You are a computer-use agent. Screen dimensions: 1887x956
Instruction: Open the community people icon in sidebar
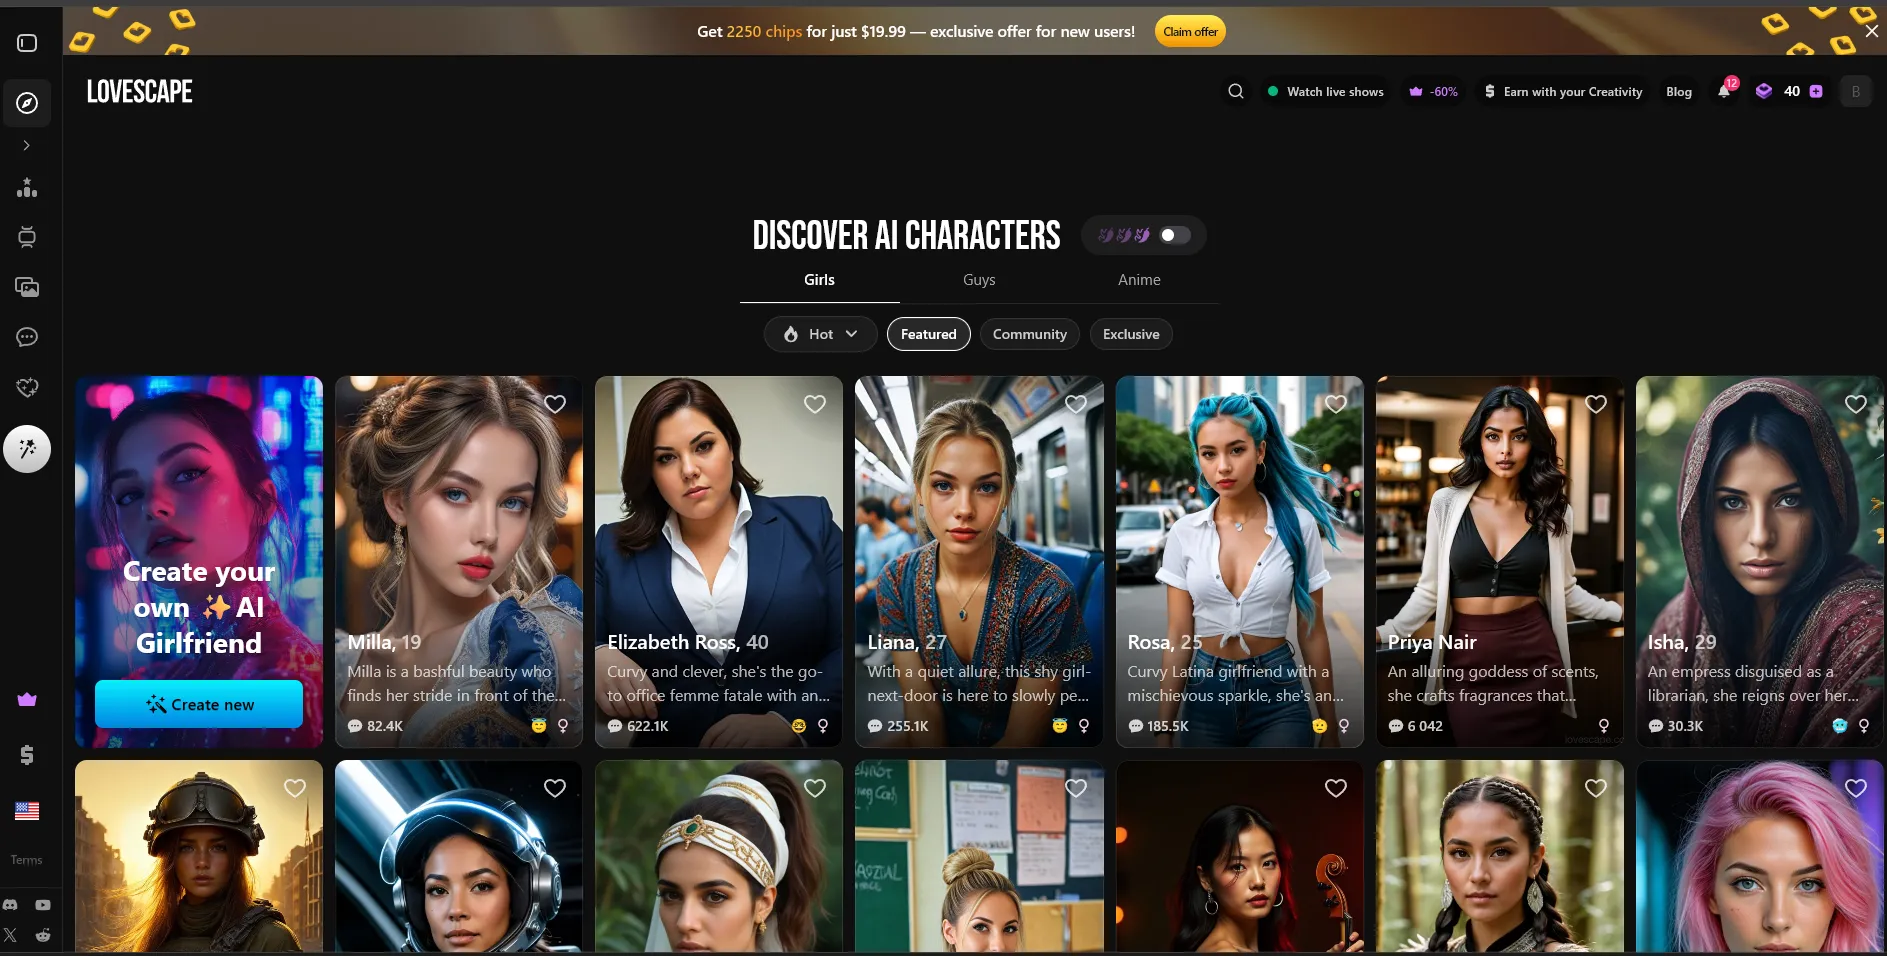point(27,188)
